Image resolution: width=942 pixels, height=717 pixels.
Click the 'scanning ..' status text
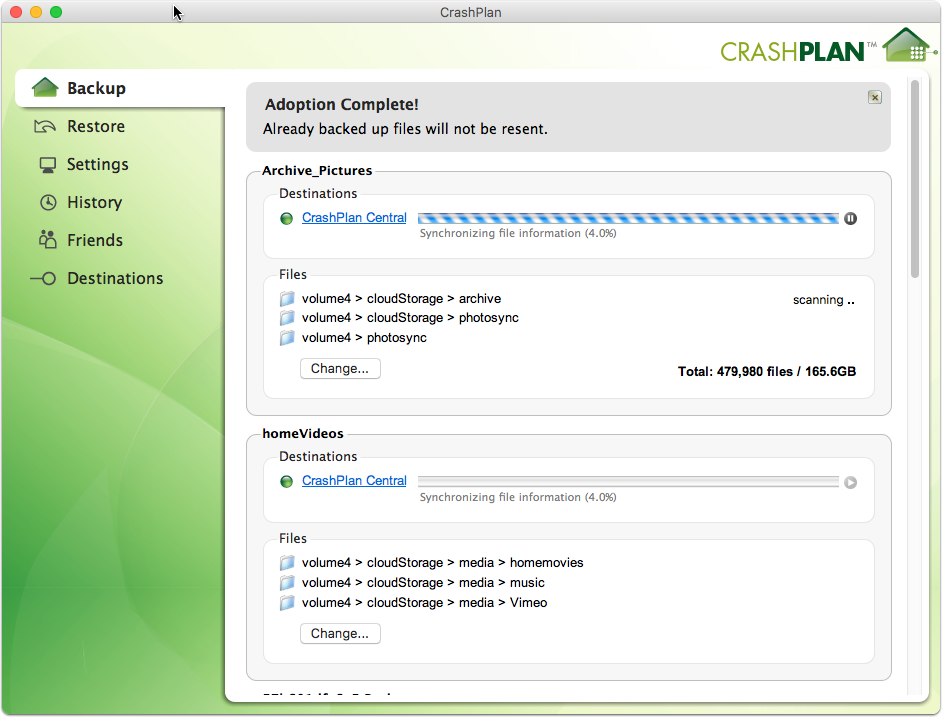tap(824, 300)
